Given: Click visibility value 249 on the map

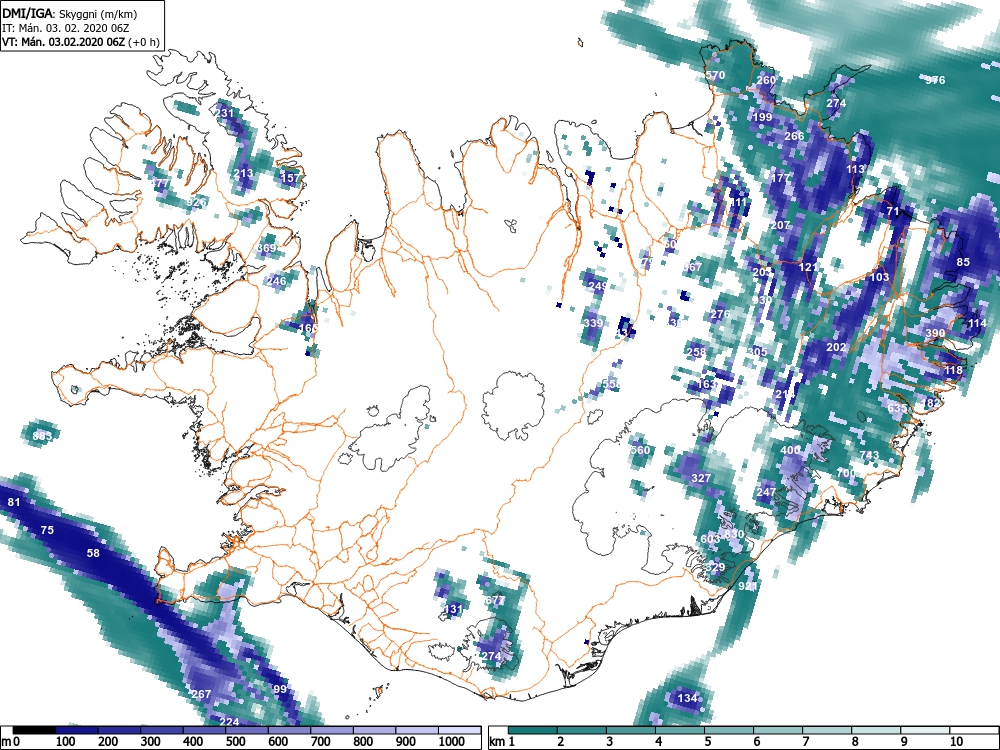Looking at the screenshot, I should coord(598,286).
